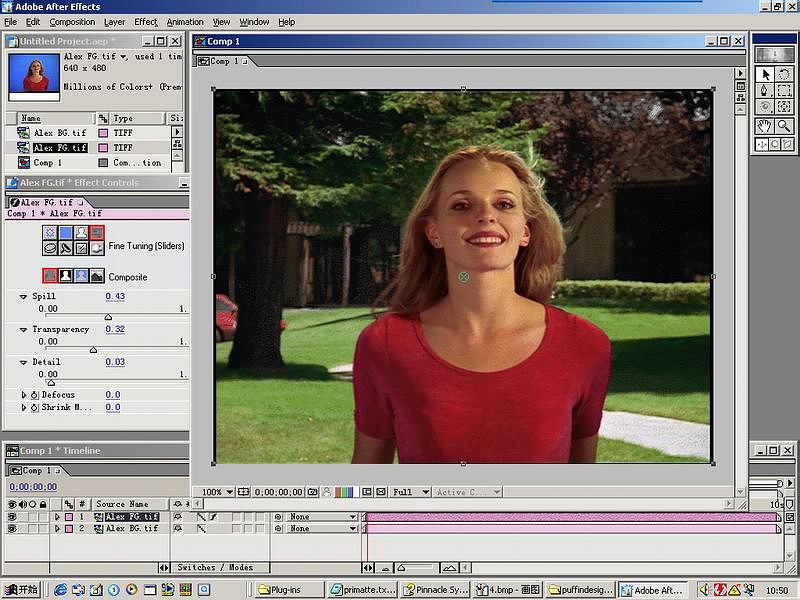Click the Primatte sphere icon
Image resolution: width=800 pixels, height=600 pixels.
(97, 248)
